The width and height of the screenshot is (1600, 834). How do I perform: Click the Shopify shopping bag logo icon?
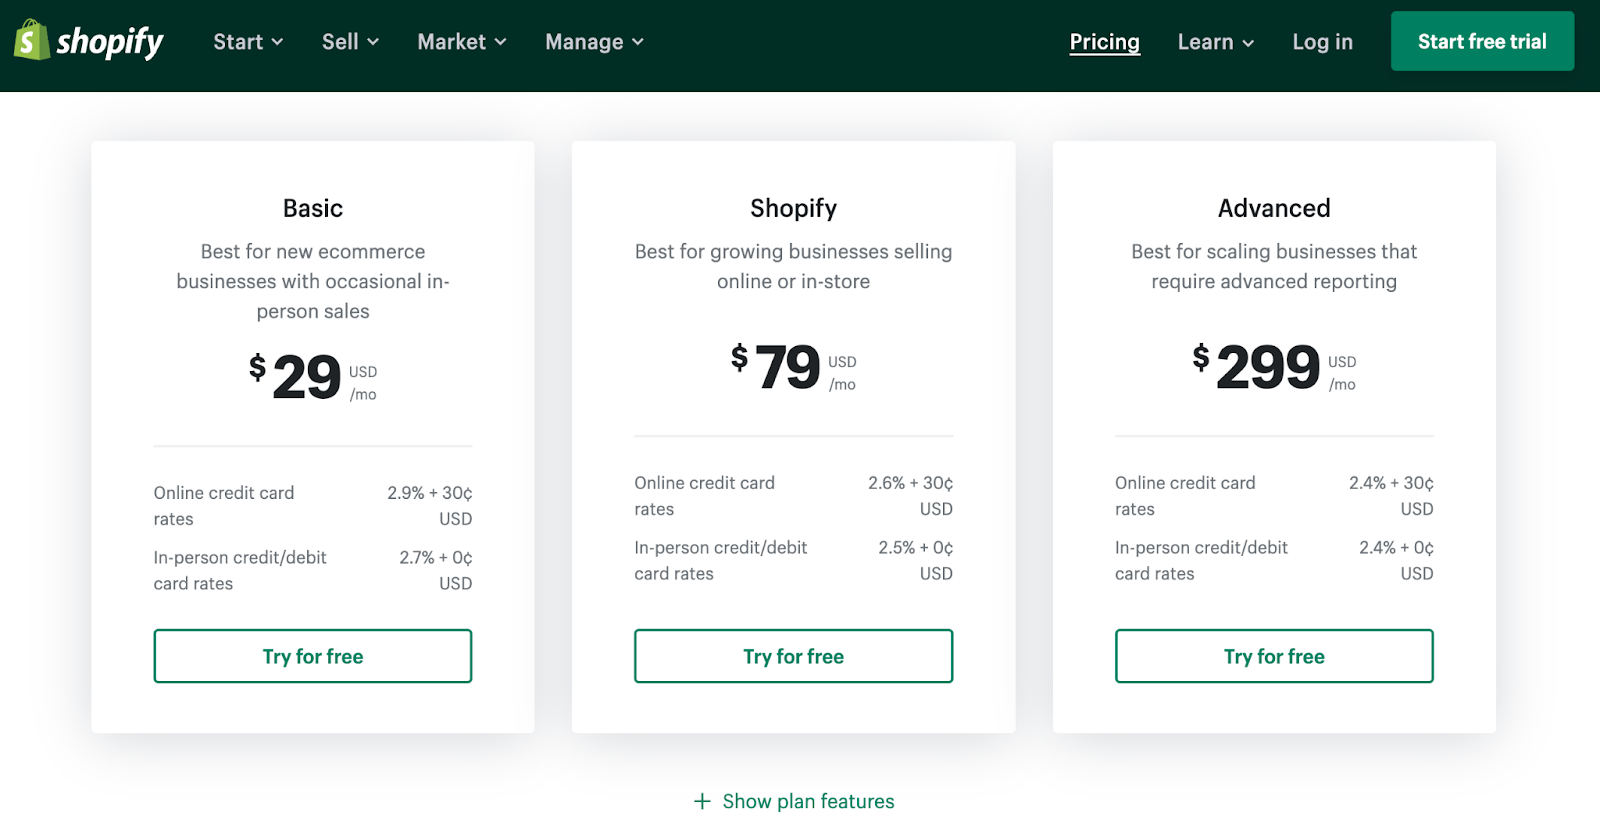[x=31, y=41]
